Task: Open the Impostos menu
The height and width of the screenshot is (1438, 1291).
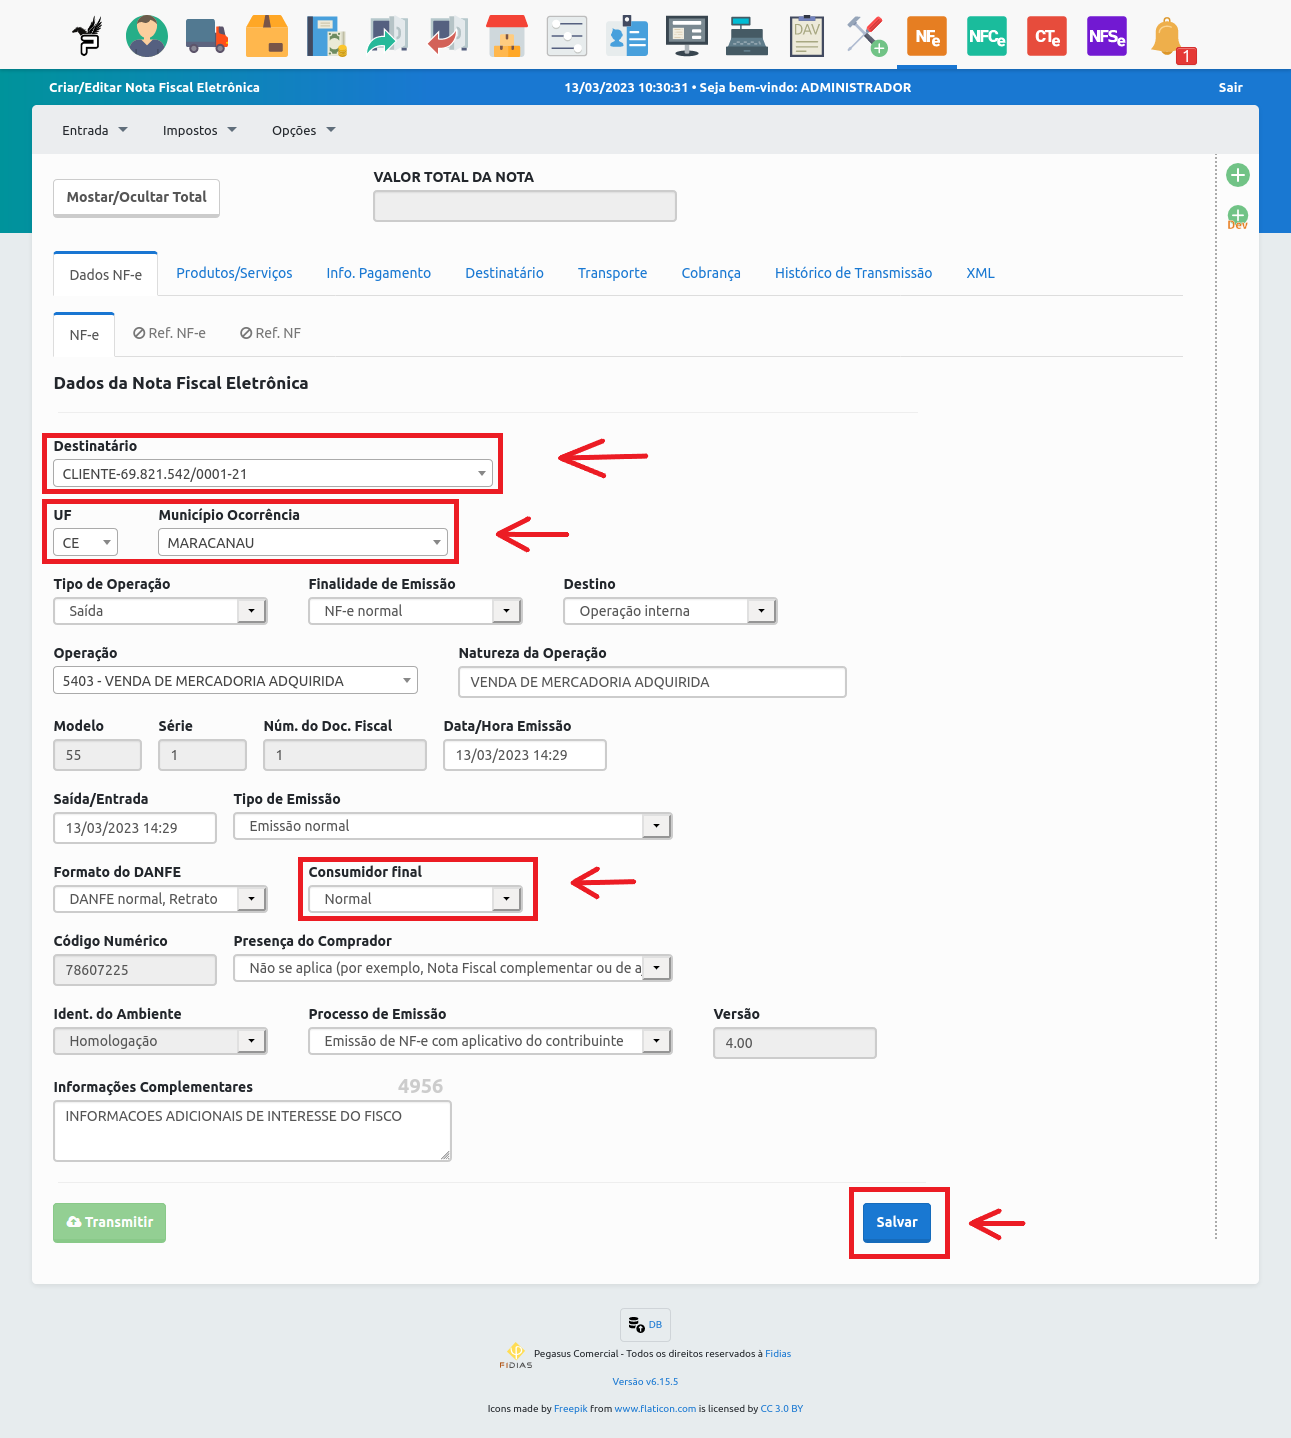Action: click(199, 130)
